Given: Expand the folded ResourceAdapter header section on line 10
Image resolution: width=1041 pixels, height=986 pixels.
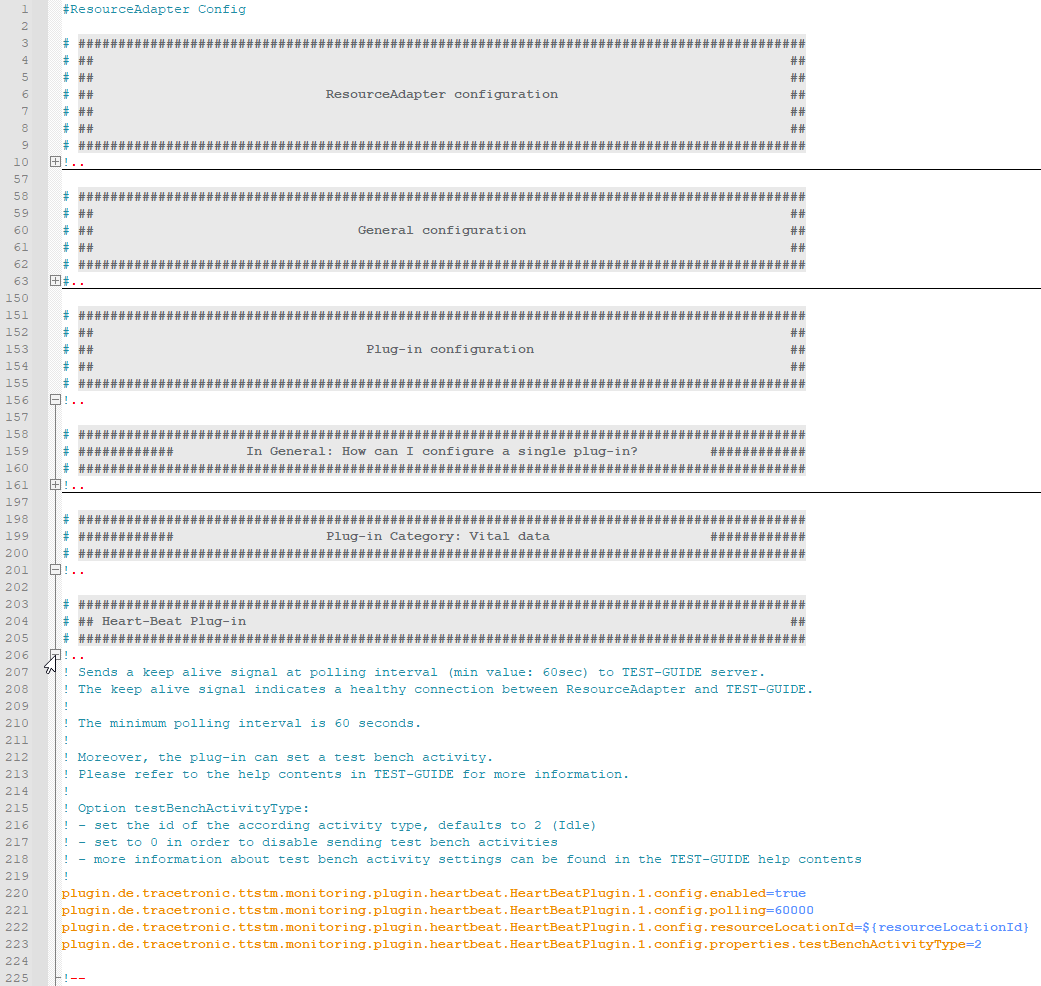Looking at the screenshot, I should (54, 161).
